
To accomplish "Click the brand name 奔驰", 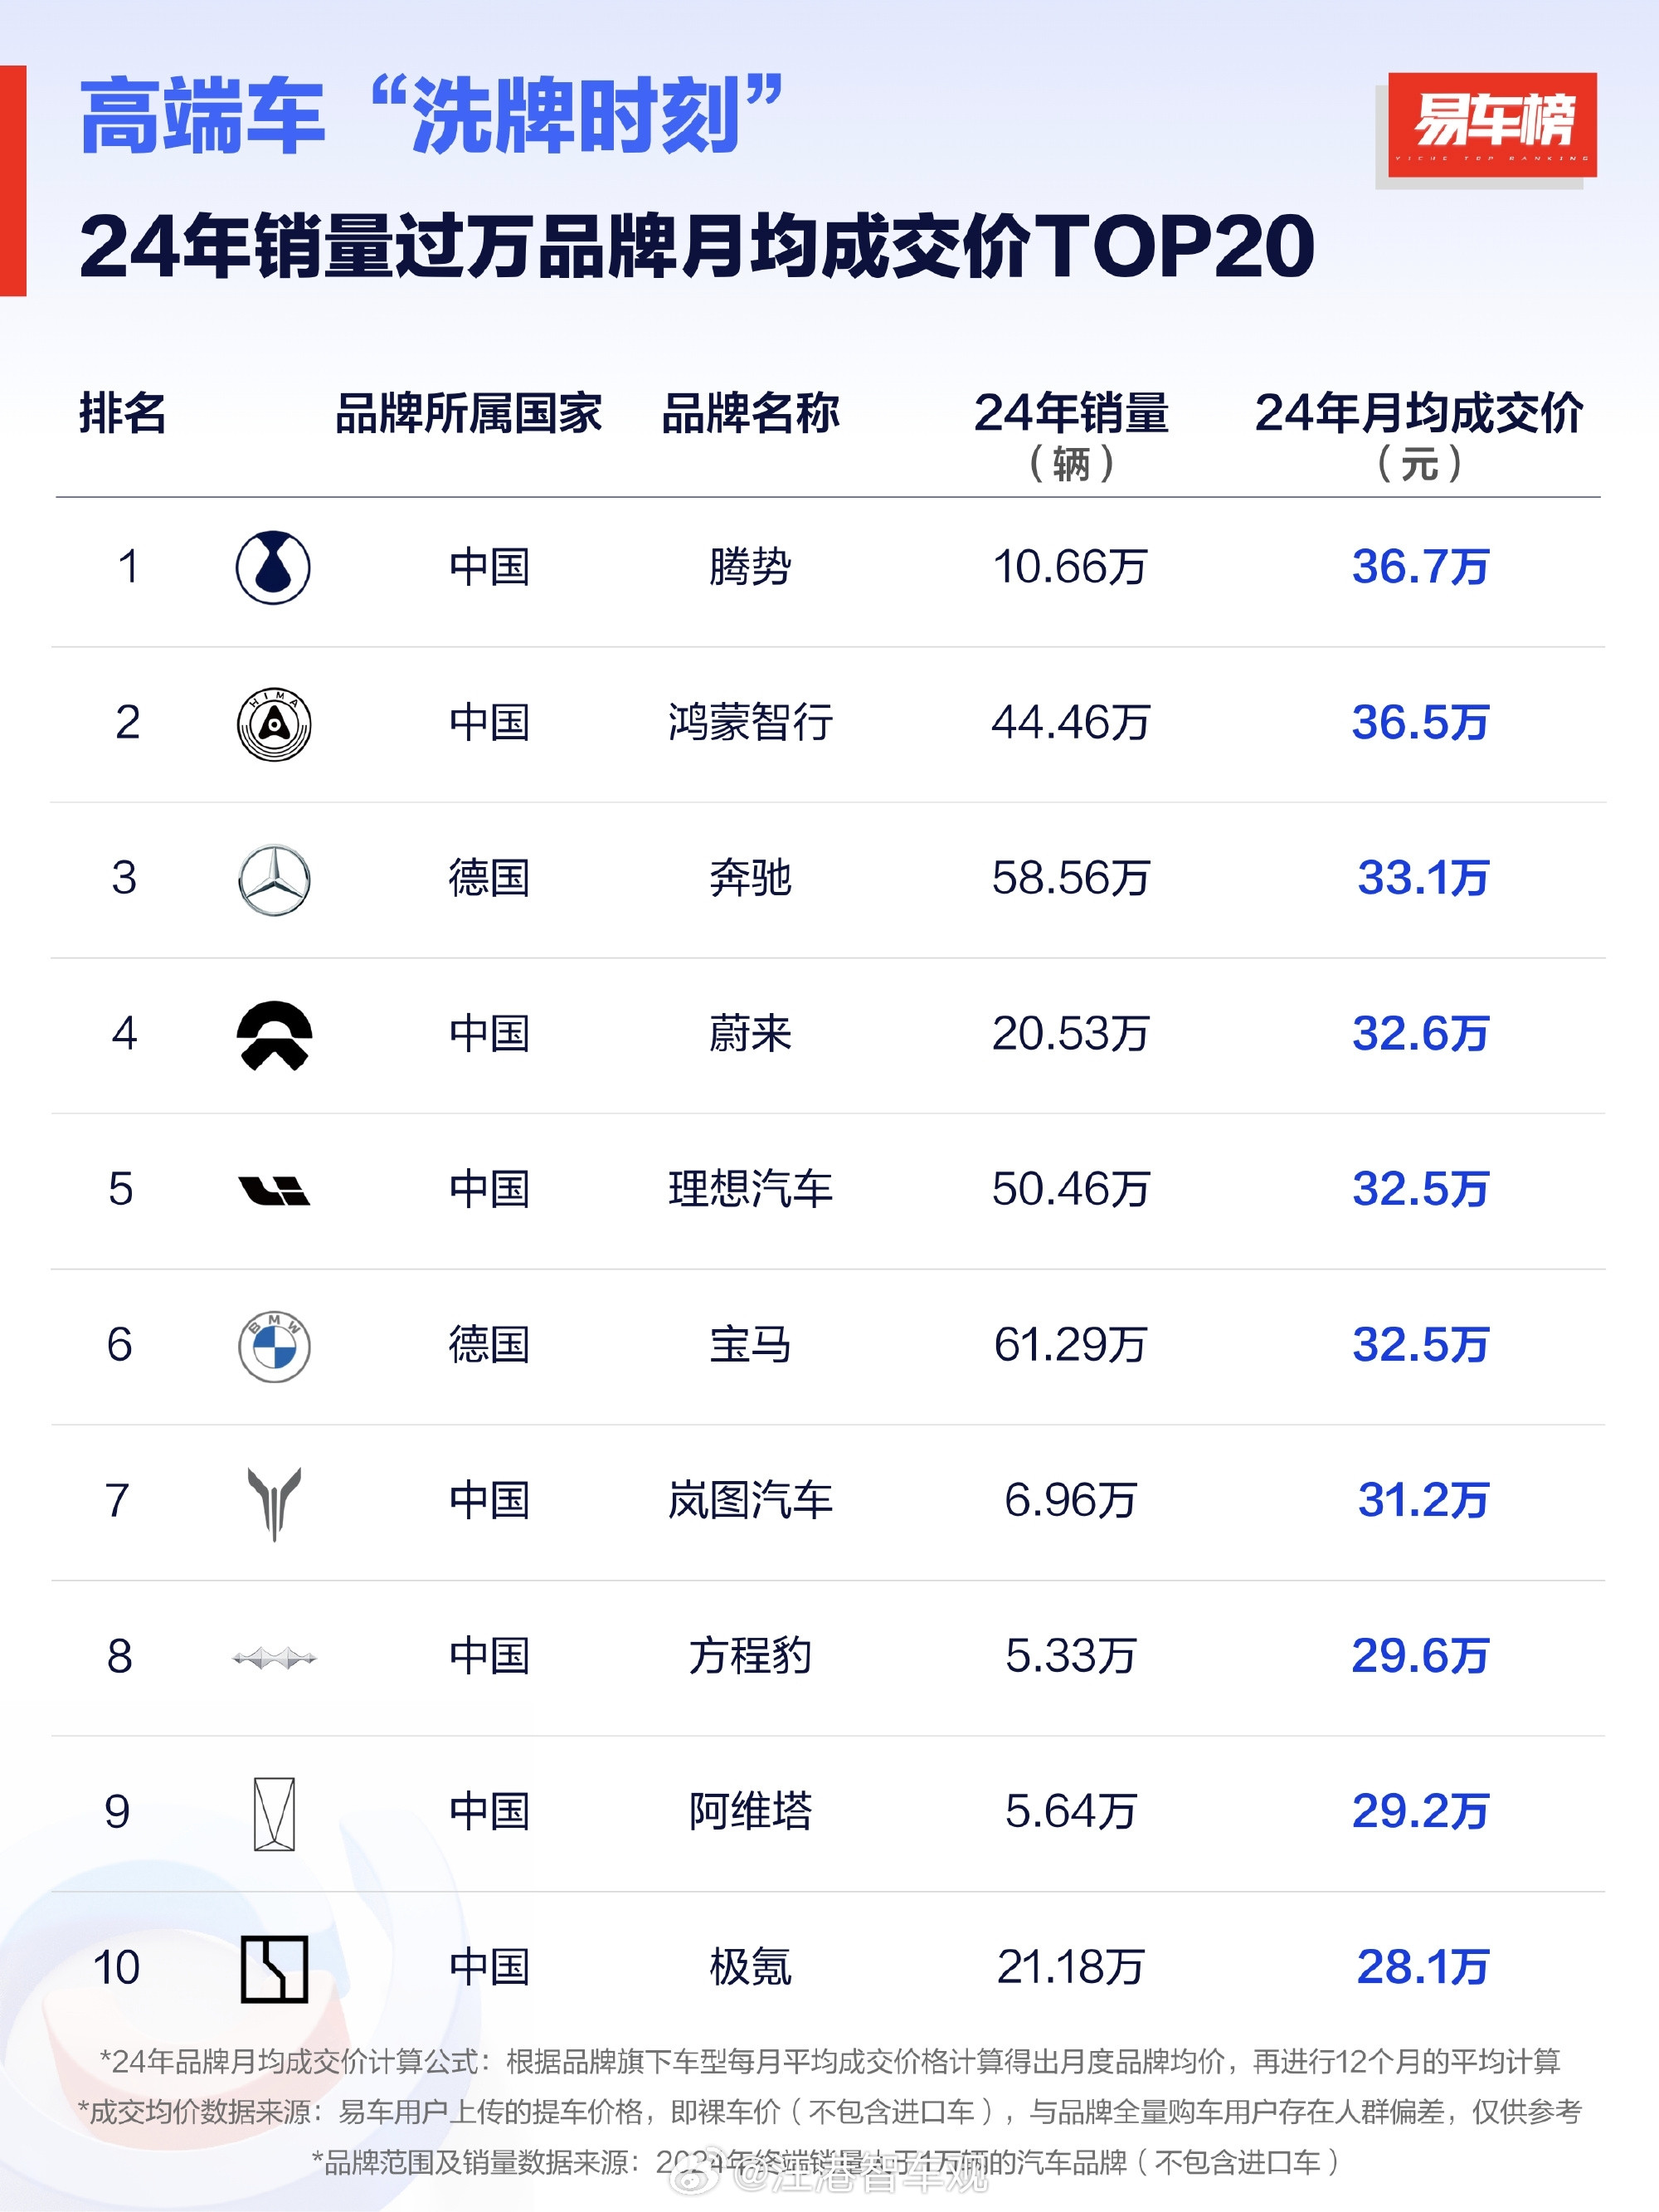I will point(750,878).
